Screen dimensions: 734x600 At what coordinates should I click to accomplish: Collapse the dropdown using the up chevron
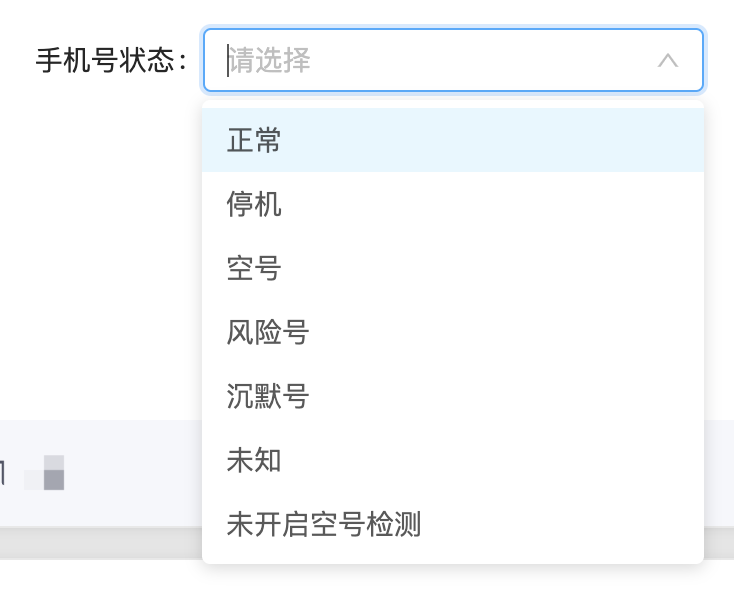click(668, 60)
